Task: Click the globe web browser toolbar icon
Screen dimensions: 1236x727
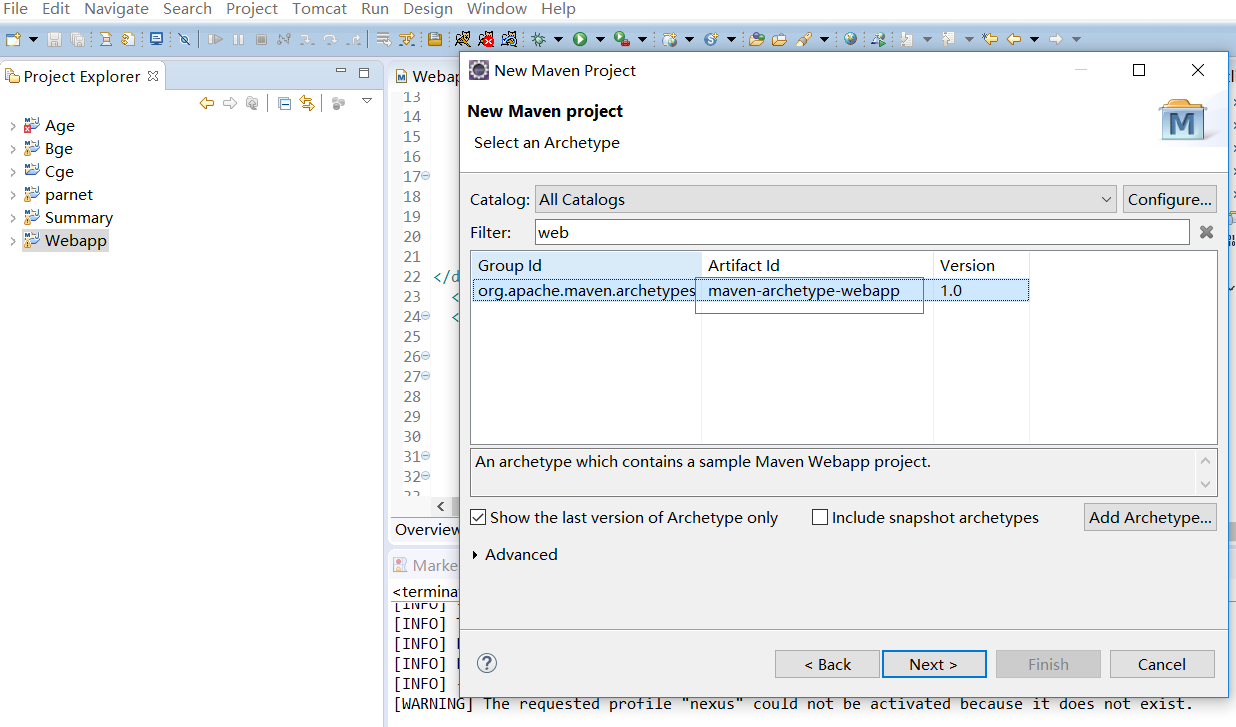Action: click(x=850, y=39)
